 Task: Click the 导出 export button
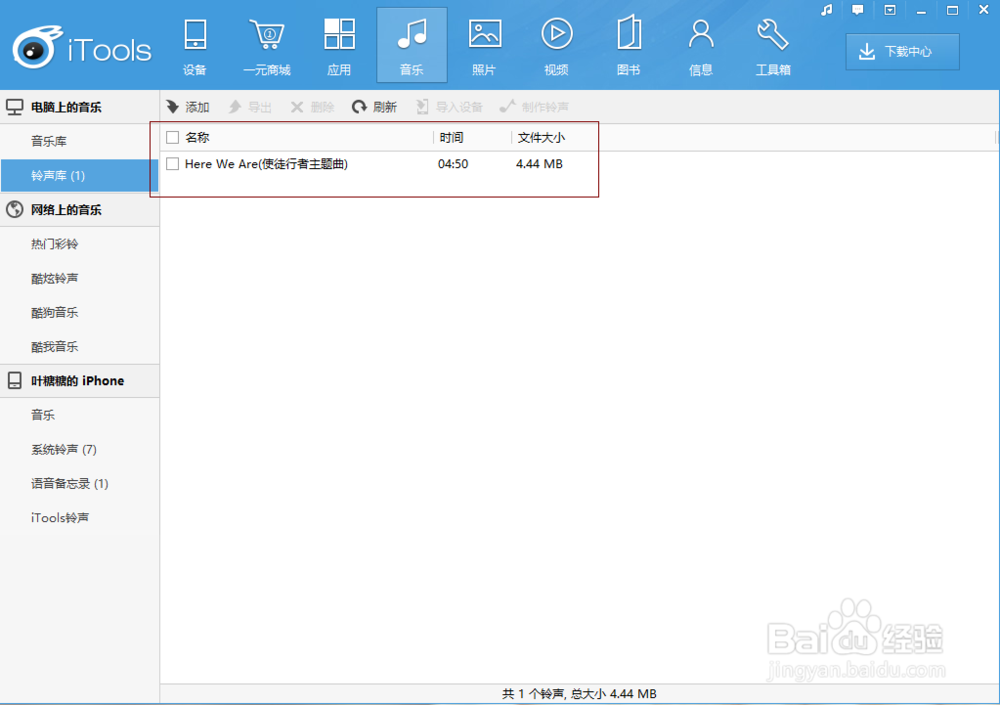[250, 107]
